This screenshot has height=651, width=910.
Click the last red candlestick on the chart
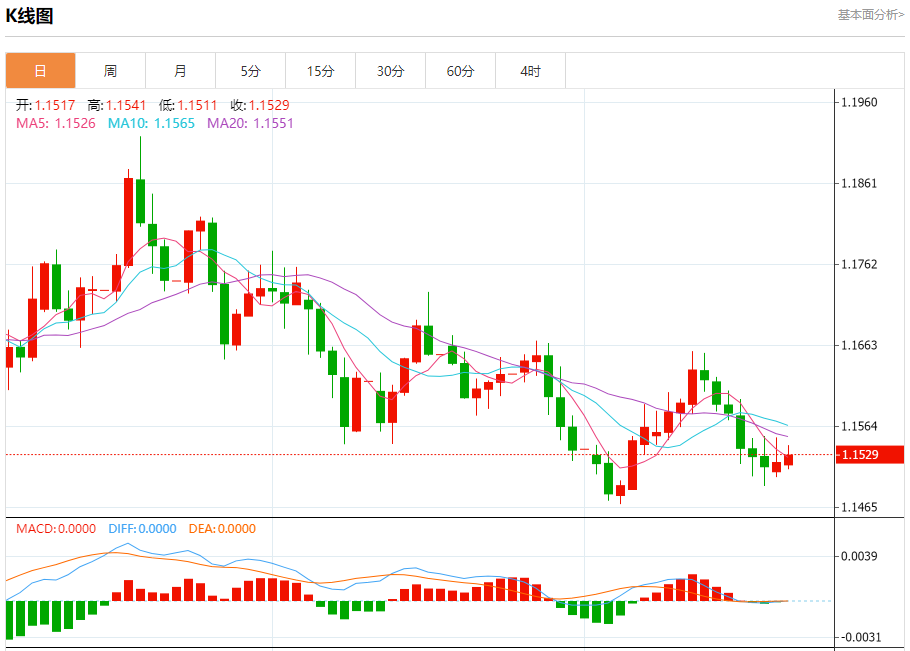click(x=788, y=460)
